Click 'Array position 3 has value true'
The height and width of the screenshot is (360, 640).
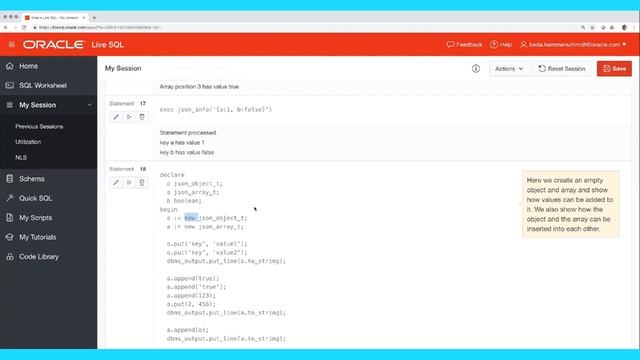[x=199, y=87]
